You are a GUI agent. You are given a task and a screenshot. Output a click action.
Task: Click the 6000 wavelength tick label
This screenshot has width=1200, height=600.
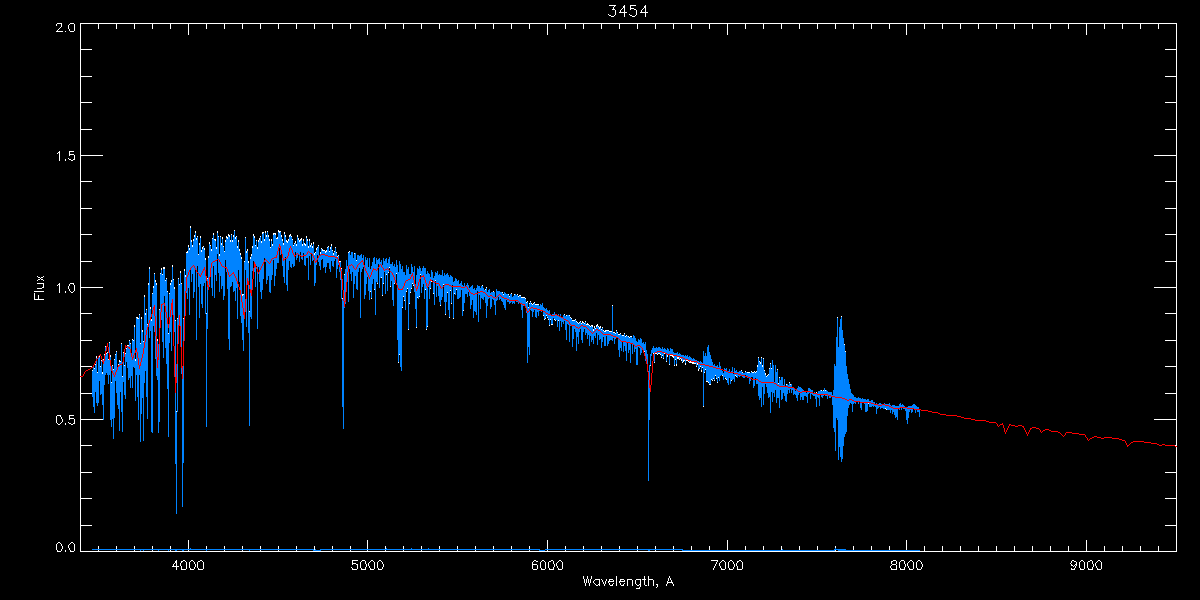coord(547,566)
